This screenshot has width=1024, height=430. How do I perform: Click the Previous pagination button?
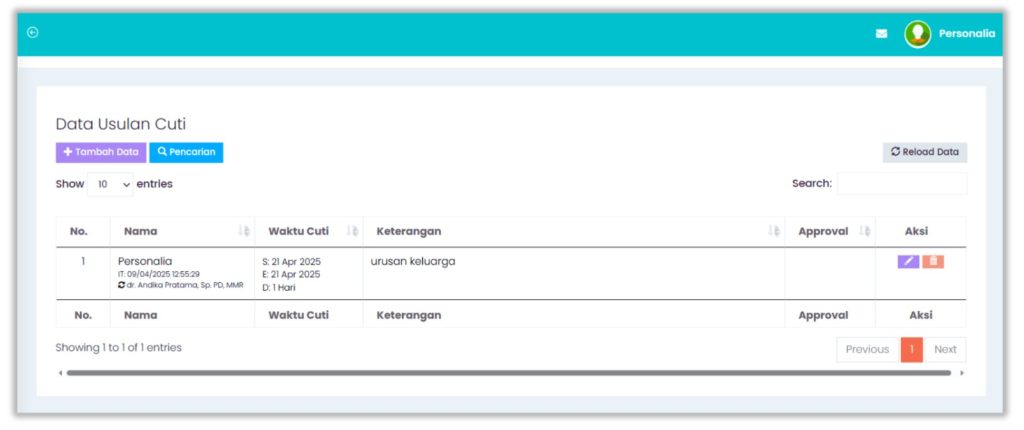click(x=867, y=350)
